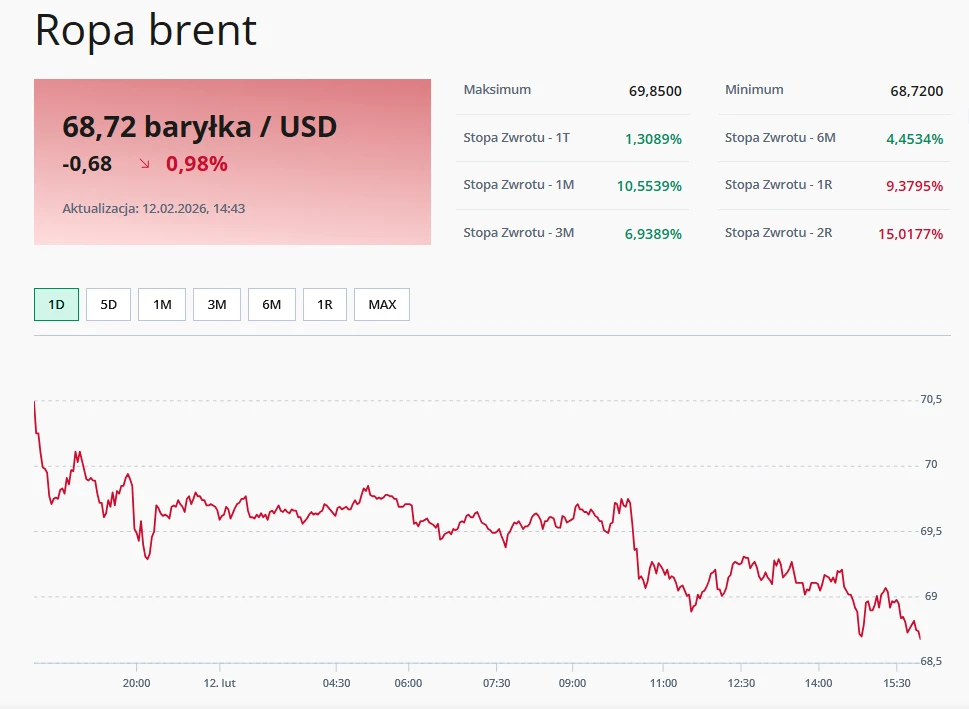Switch to the 5D chart view
The width and height of the screenshot is (969, 709).
(108, 304)
